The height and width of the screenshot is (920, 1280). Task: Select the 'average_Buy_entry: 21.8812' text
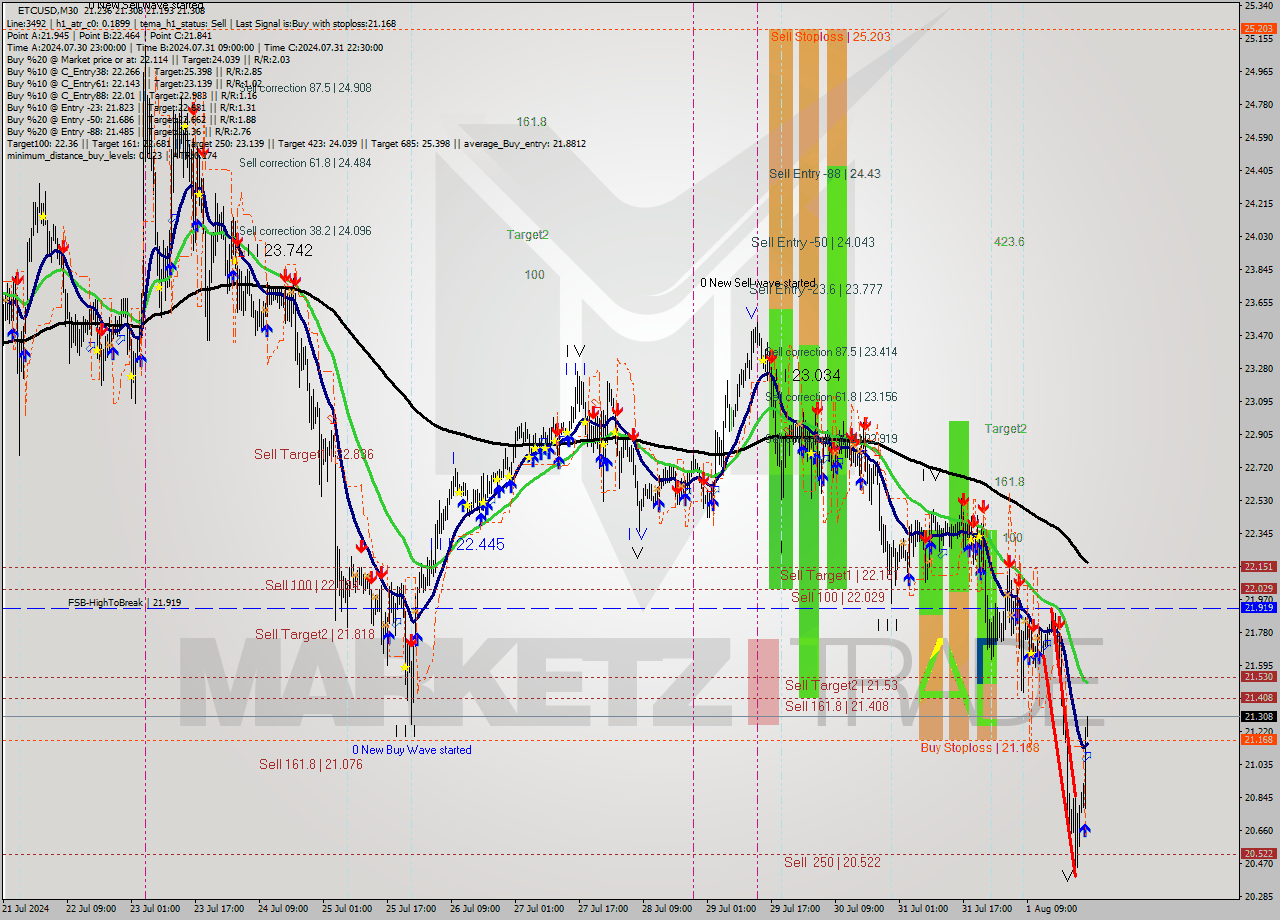[x=525, y=143]
